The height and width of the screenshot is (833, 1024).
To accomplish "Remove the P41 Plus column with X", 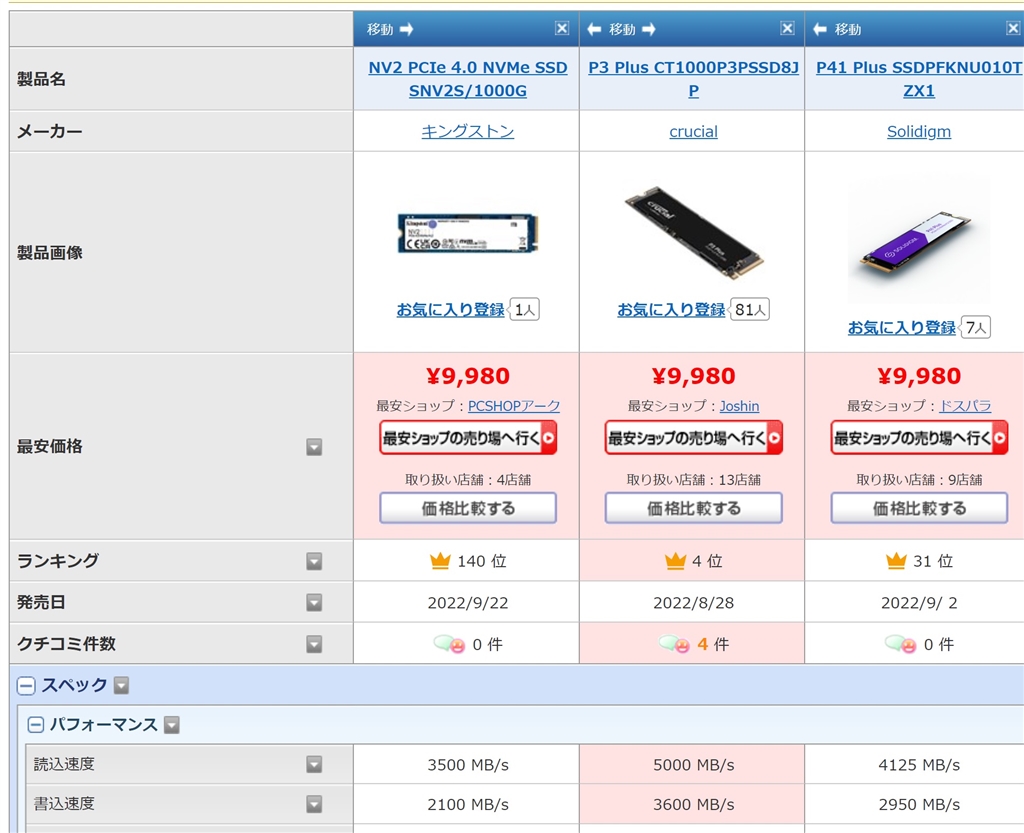I will (x=1013, y=28).
